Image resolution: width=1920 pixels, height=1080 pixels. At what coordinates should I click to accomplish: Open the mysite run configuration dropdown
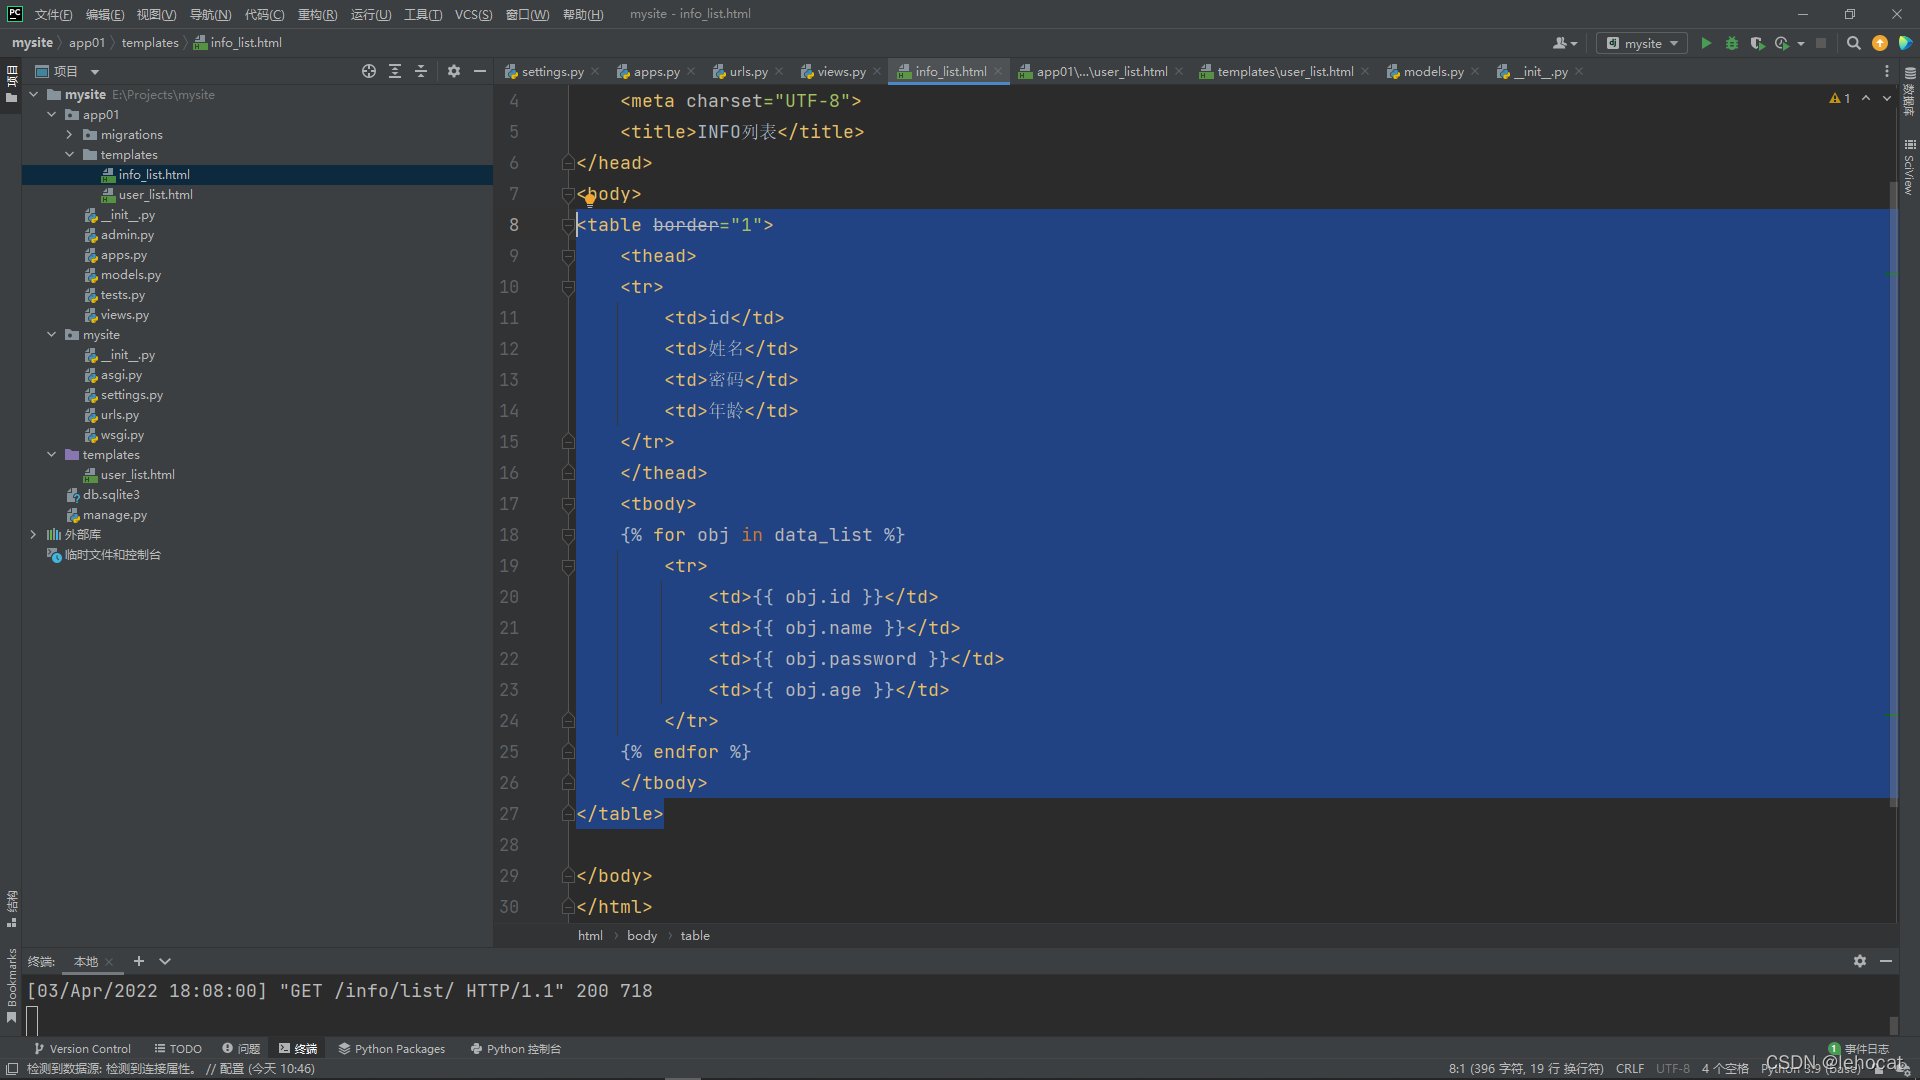[1642, 43]
